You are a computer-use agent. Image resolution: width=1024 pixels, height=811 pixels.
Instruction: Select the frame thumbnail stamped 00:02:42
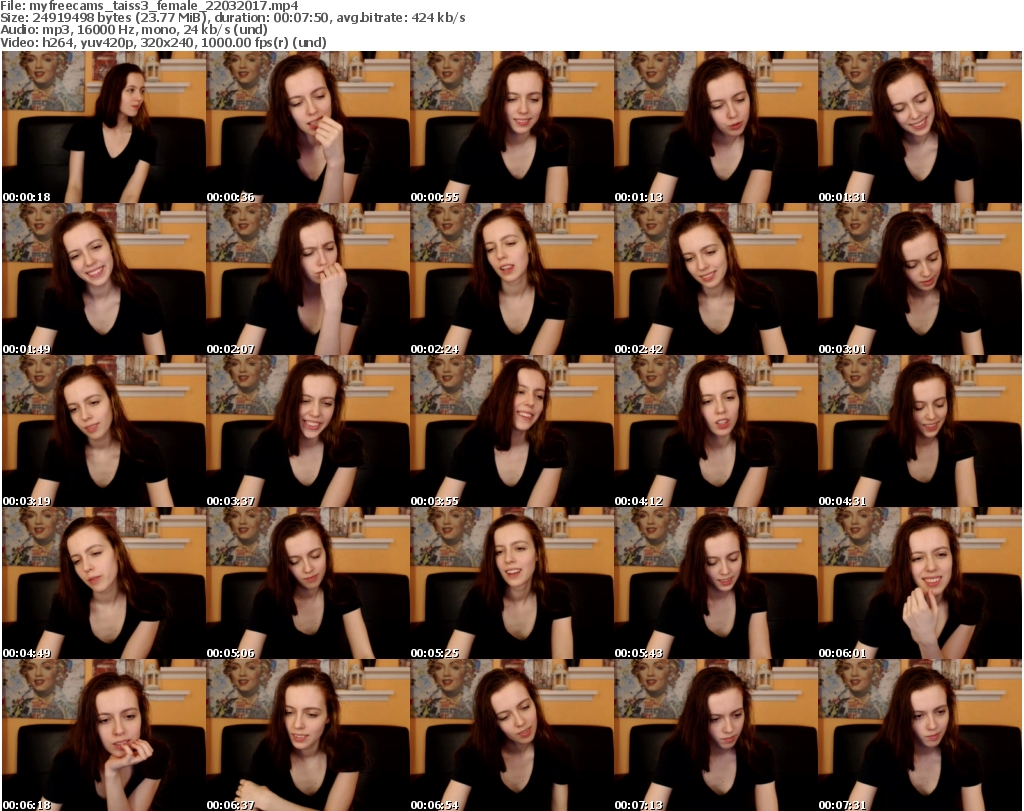[x=716, y=279]
